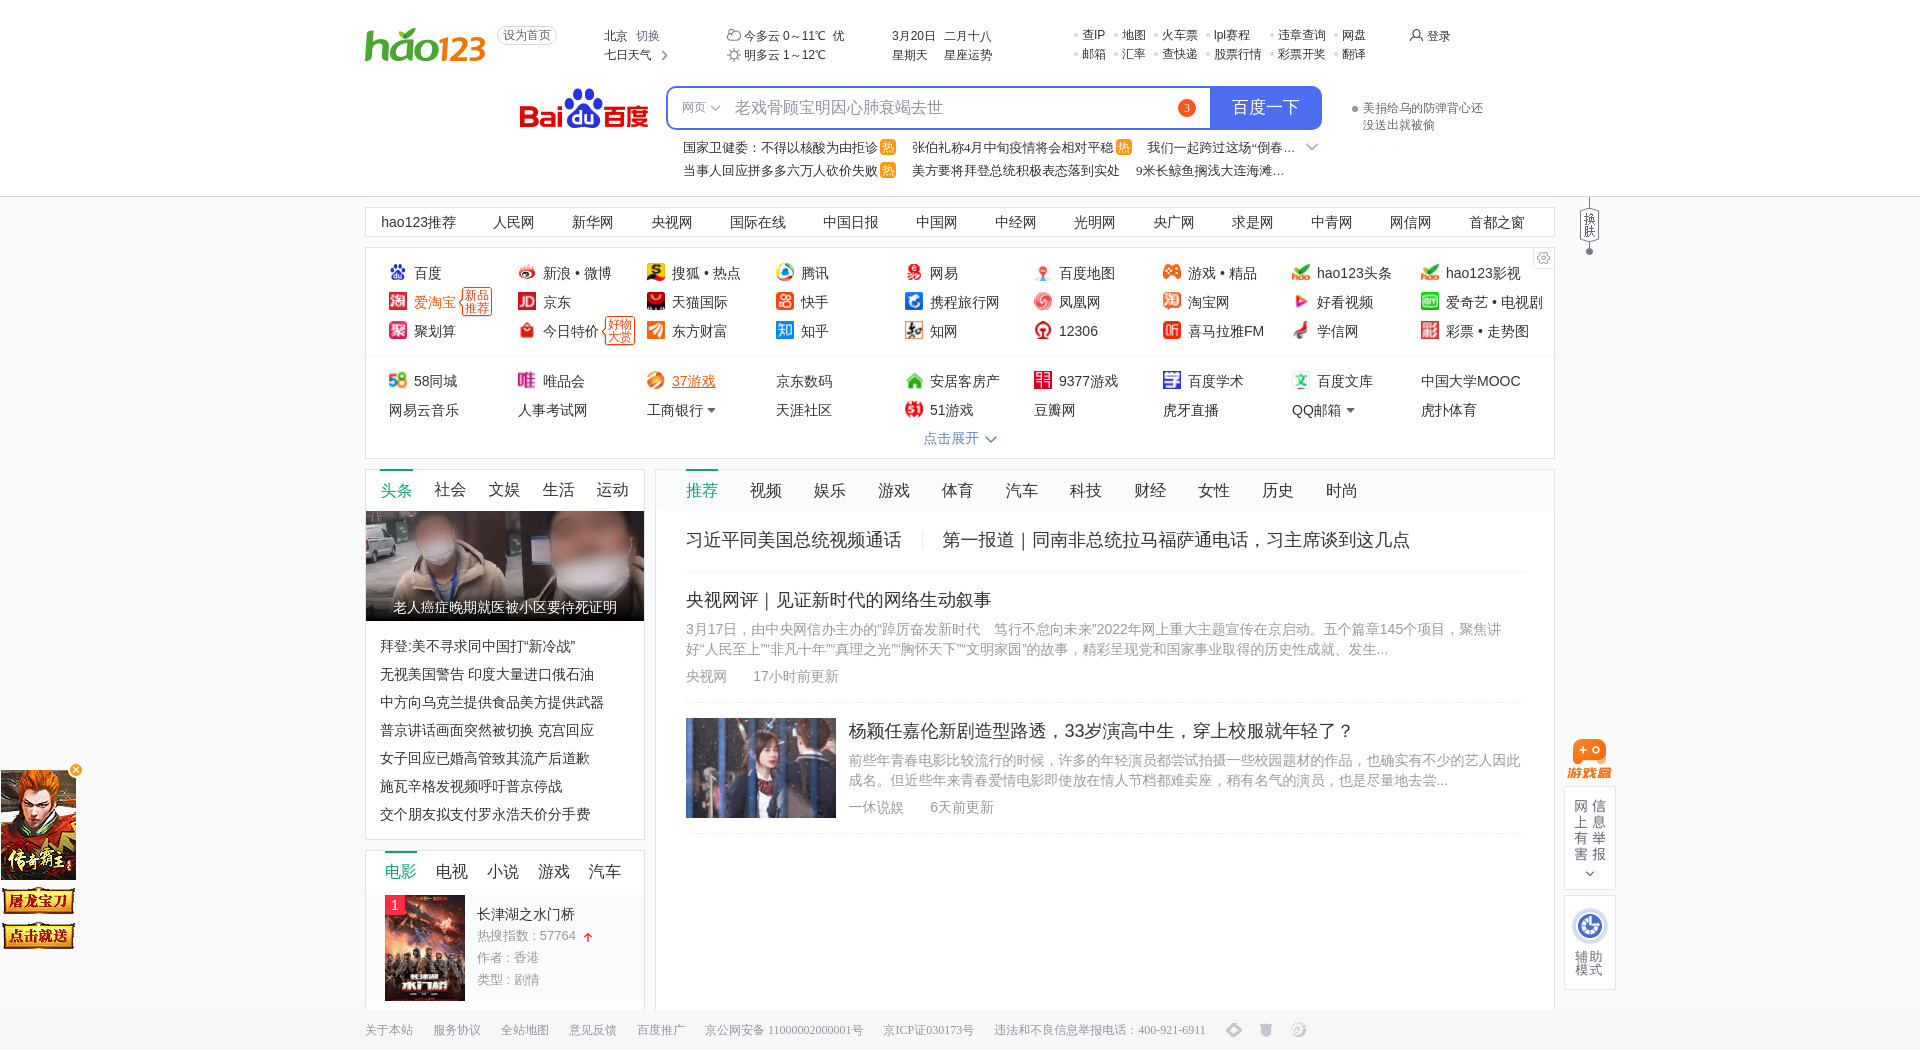Switch to the 电视 ranking tab
The width and height of the screenshot is (1920, 1050).
coord(452,872)
